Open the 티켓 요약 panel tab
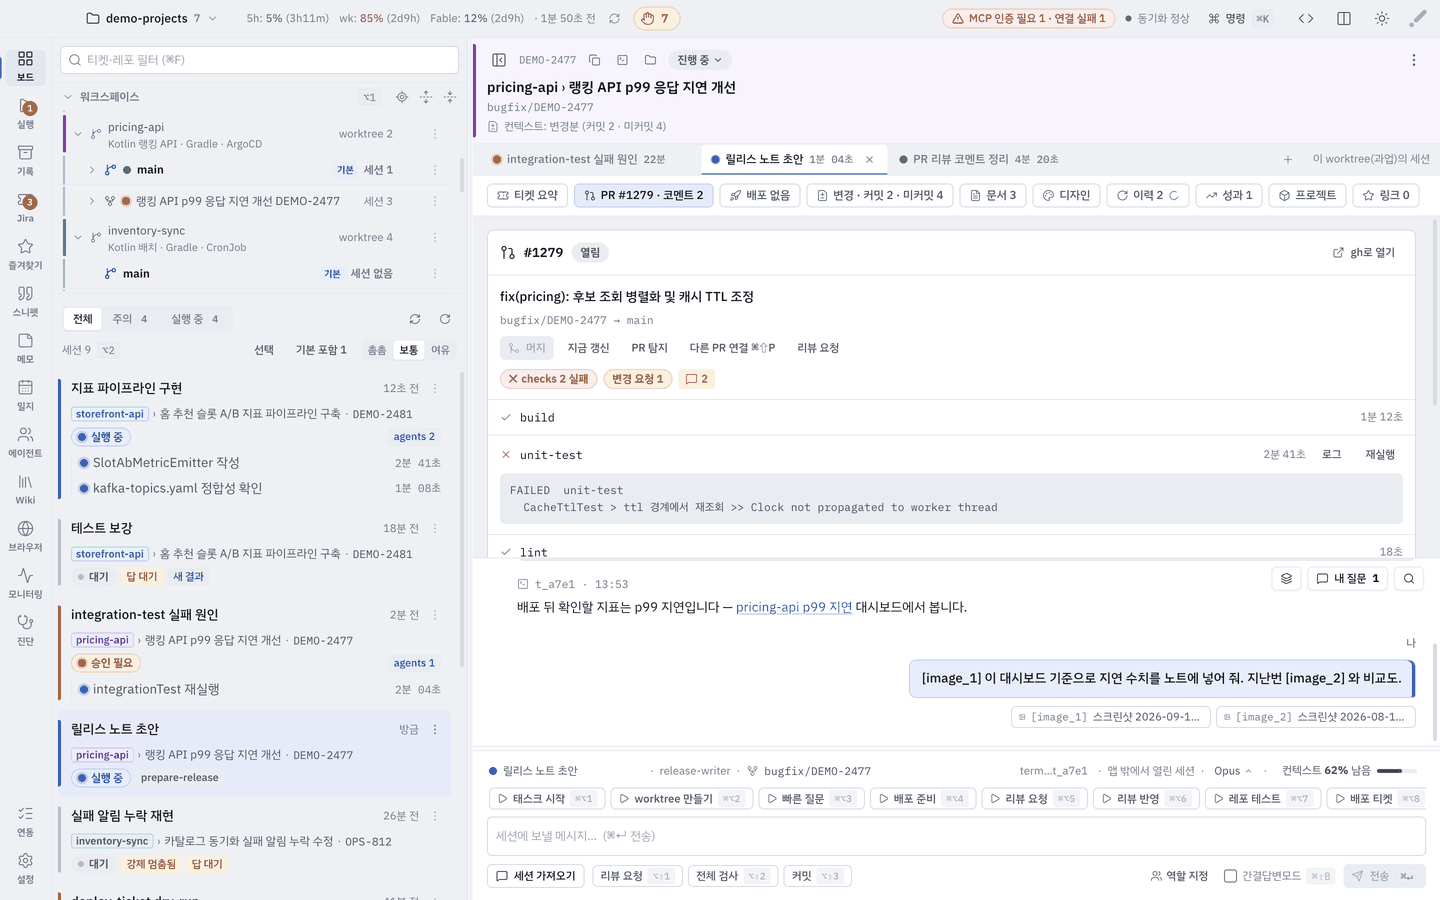 pyautogui.click(x=528, y=195)
